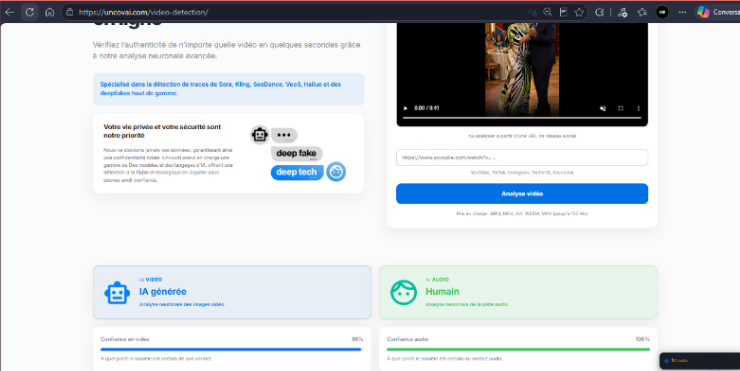Open the reader view icon in address bar
Screen dimensions: 740x371
(x=563, y=12)
